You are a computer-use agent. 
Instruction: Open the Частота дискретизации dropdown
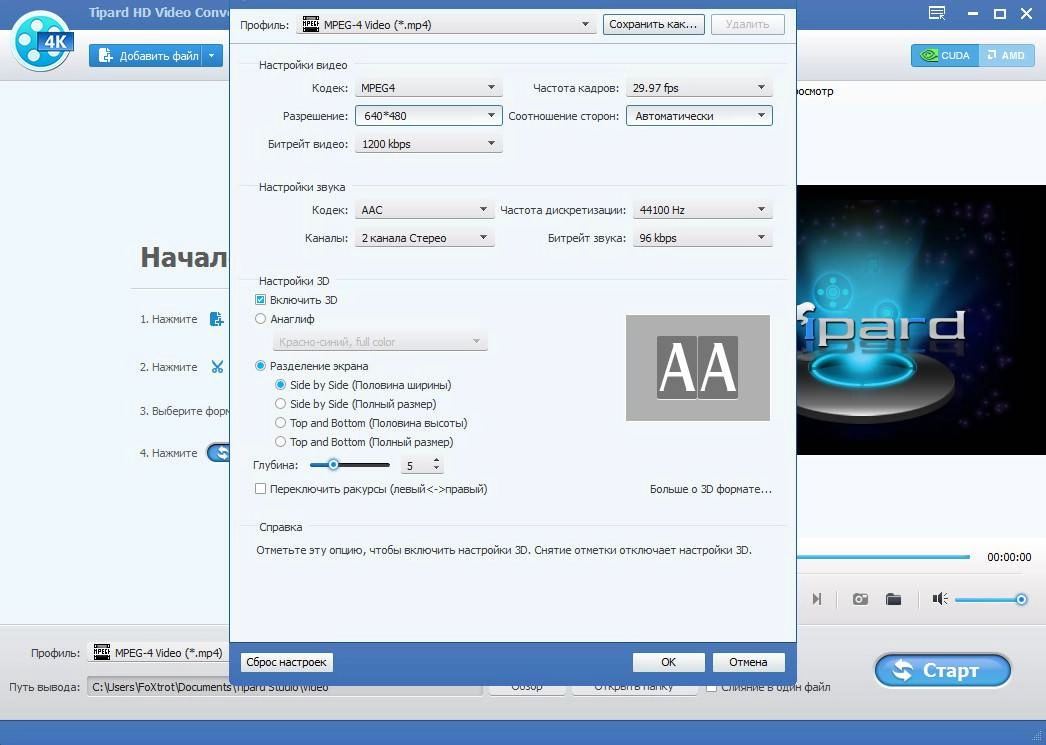tap(702, 210)
